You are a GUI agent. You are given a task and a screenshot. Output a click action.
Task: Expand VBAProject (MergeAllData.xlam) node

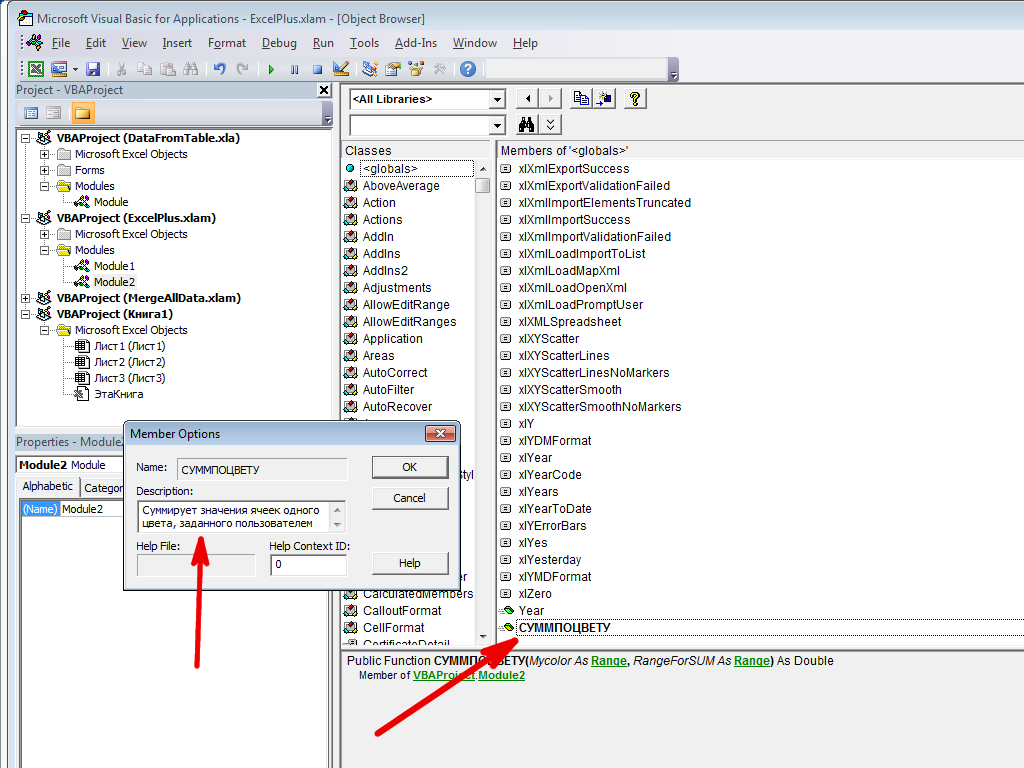click(x=25, y=298)
